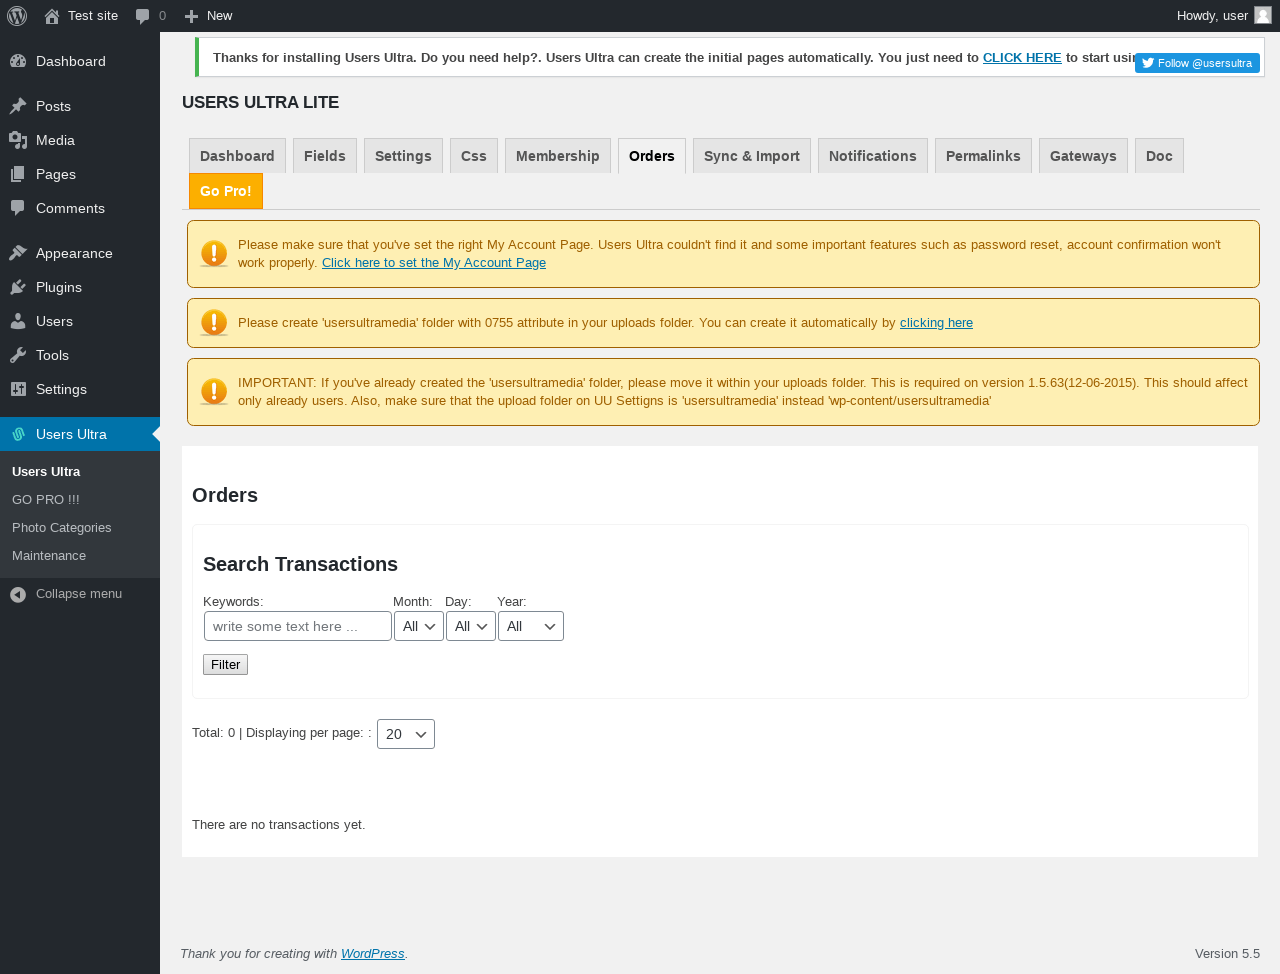Open Appearance in the sidebar menu

(80, 253)
